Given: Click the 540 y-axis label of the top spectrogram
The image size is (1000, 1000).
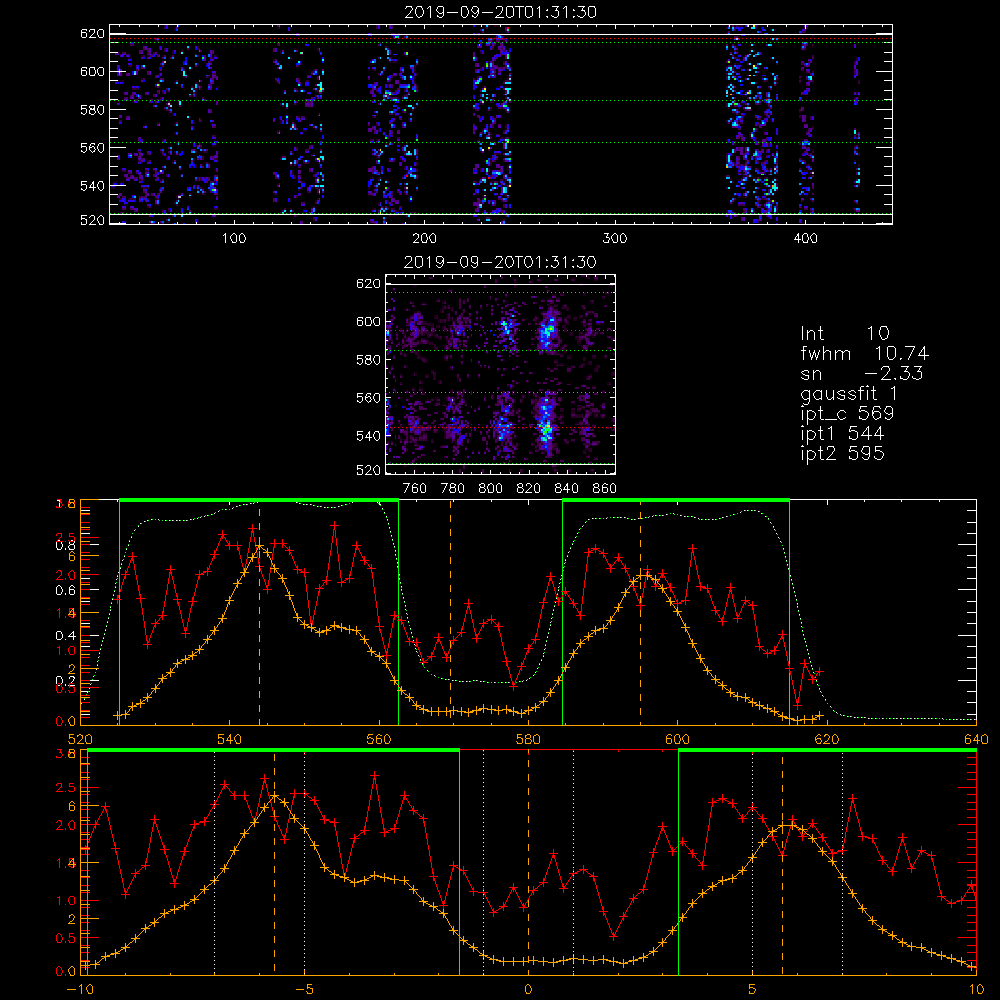Looking at the screenshot, I should pyautogui.click(x=92, y=186).
